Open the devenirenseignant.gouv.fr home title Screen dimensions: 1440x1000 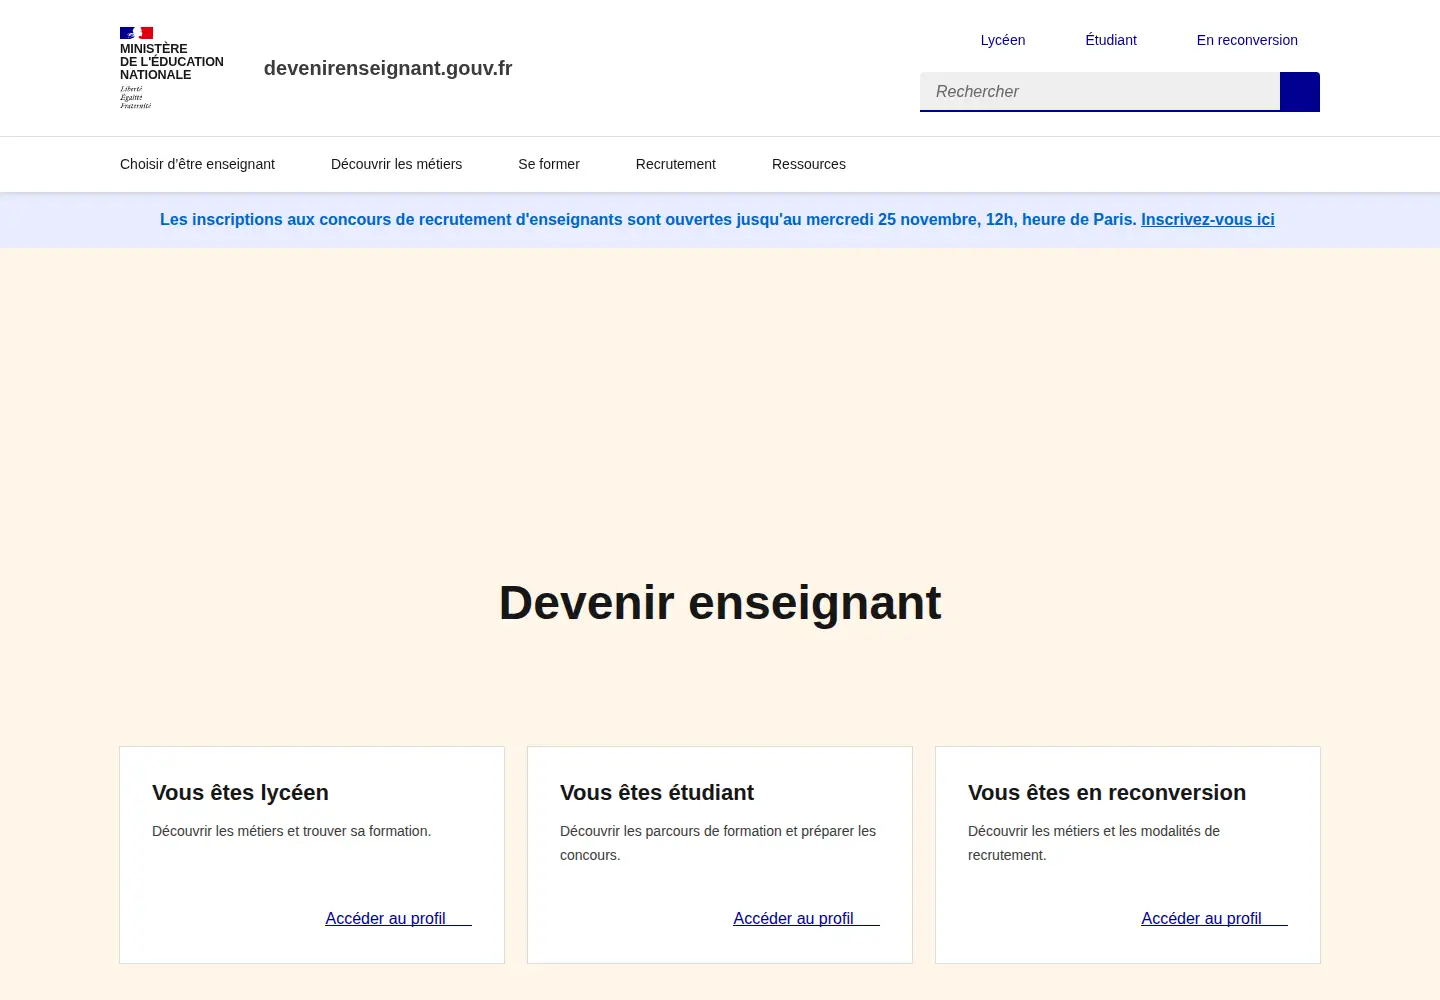click(x=388, y=68)
